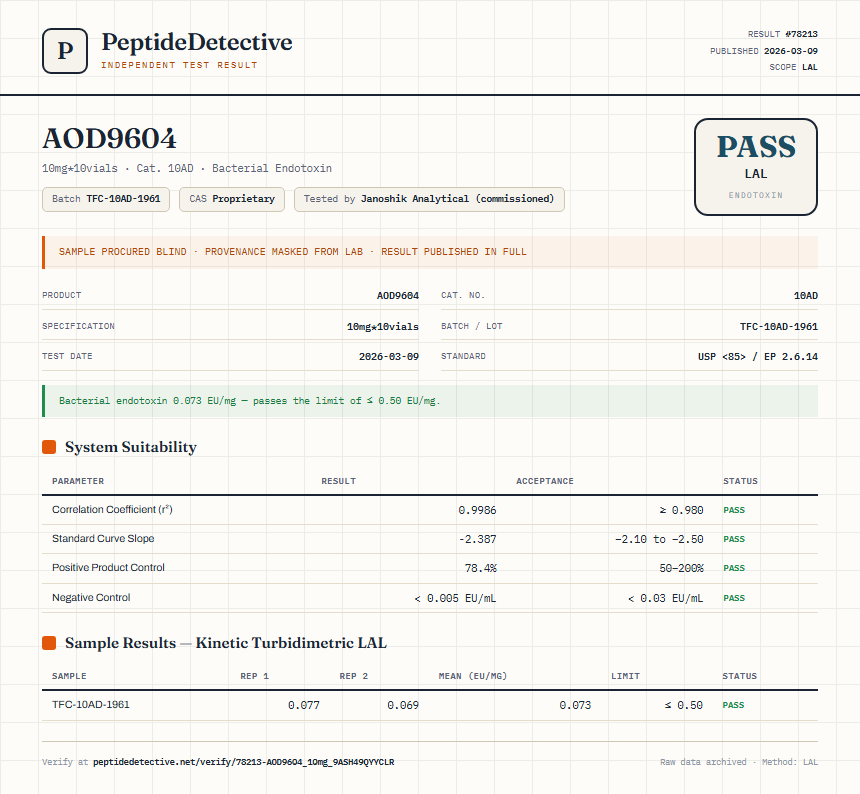Click PASS status for Correlation Coefficient
The image size is (860, 794).
(x=734, y=510)
